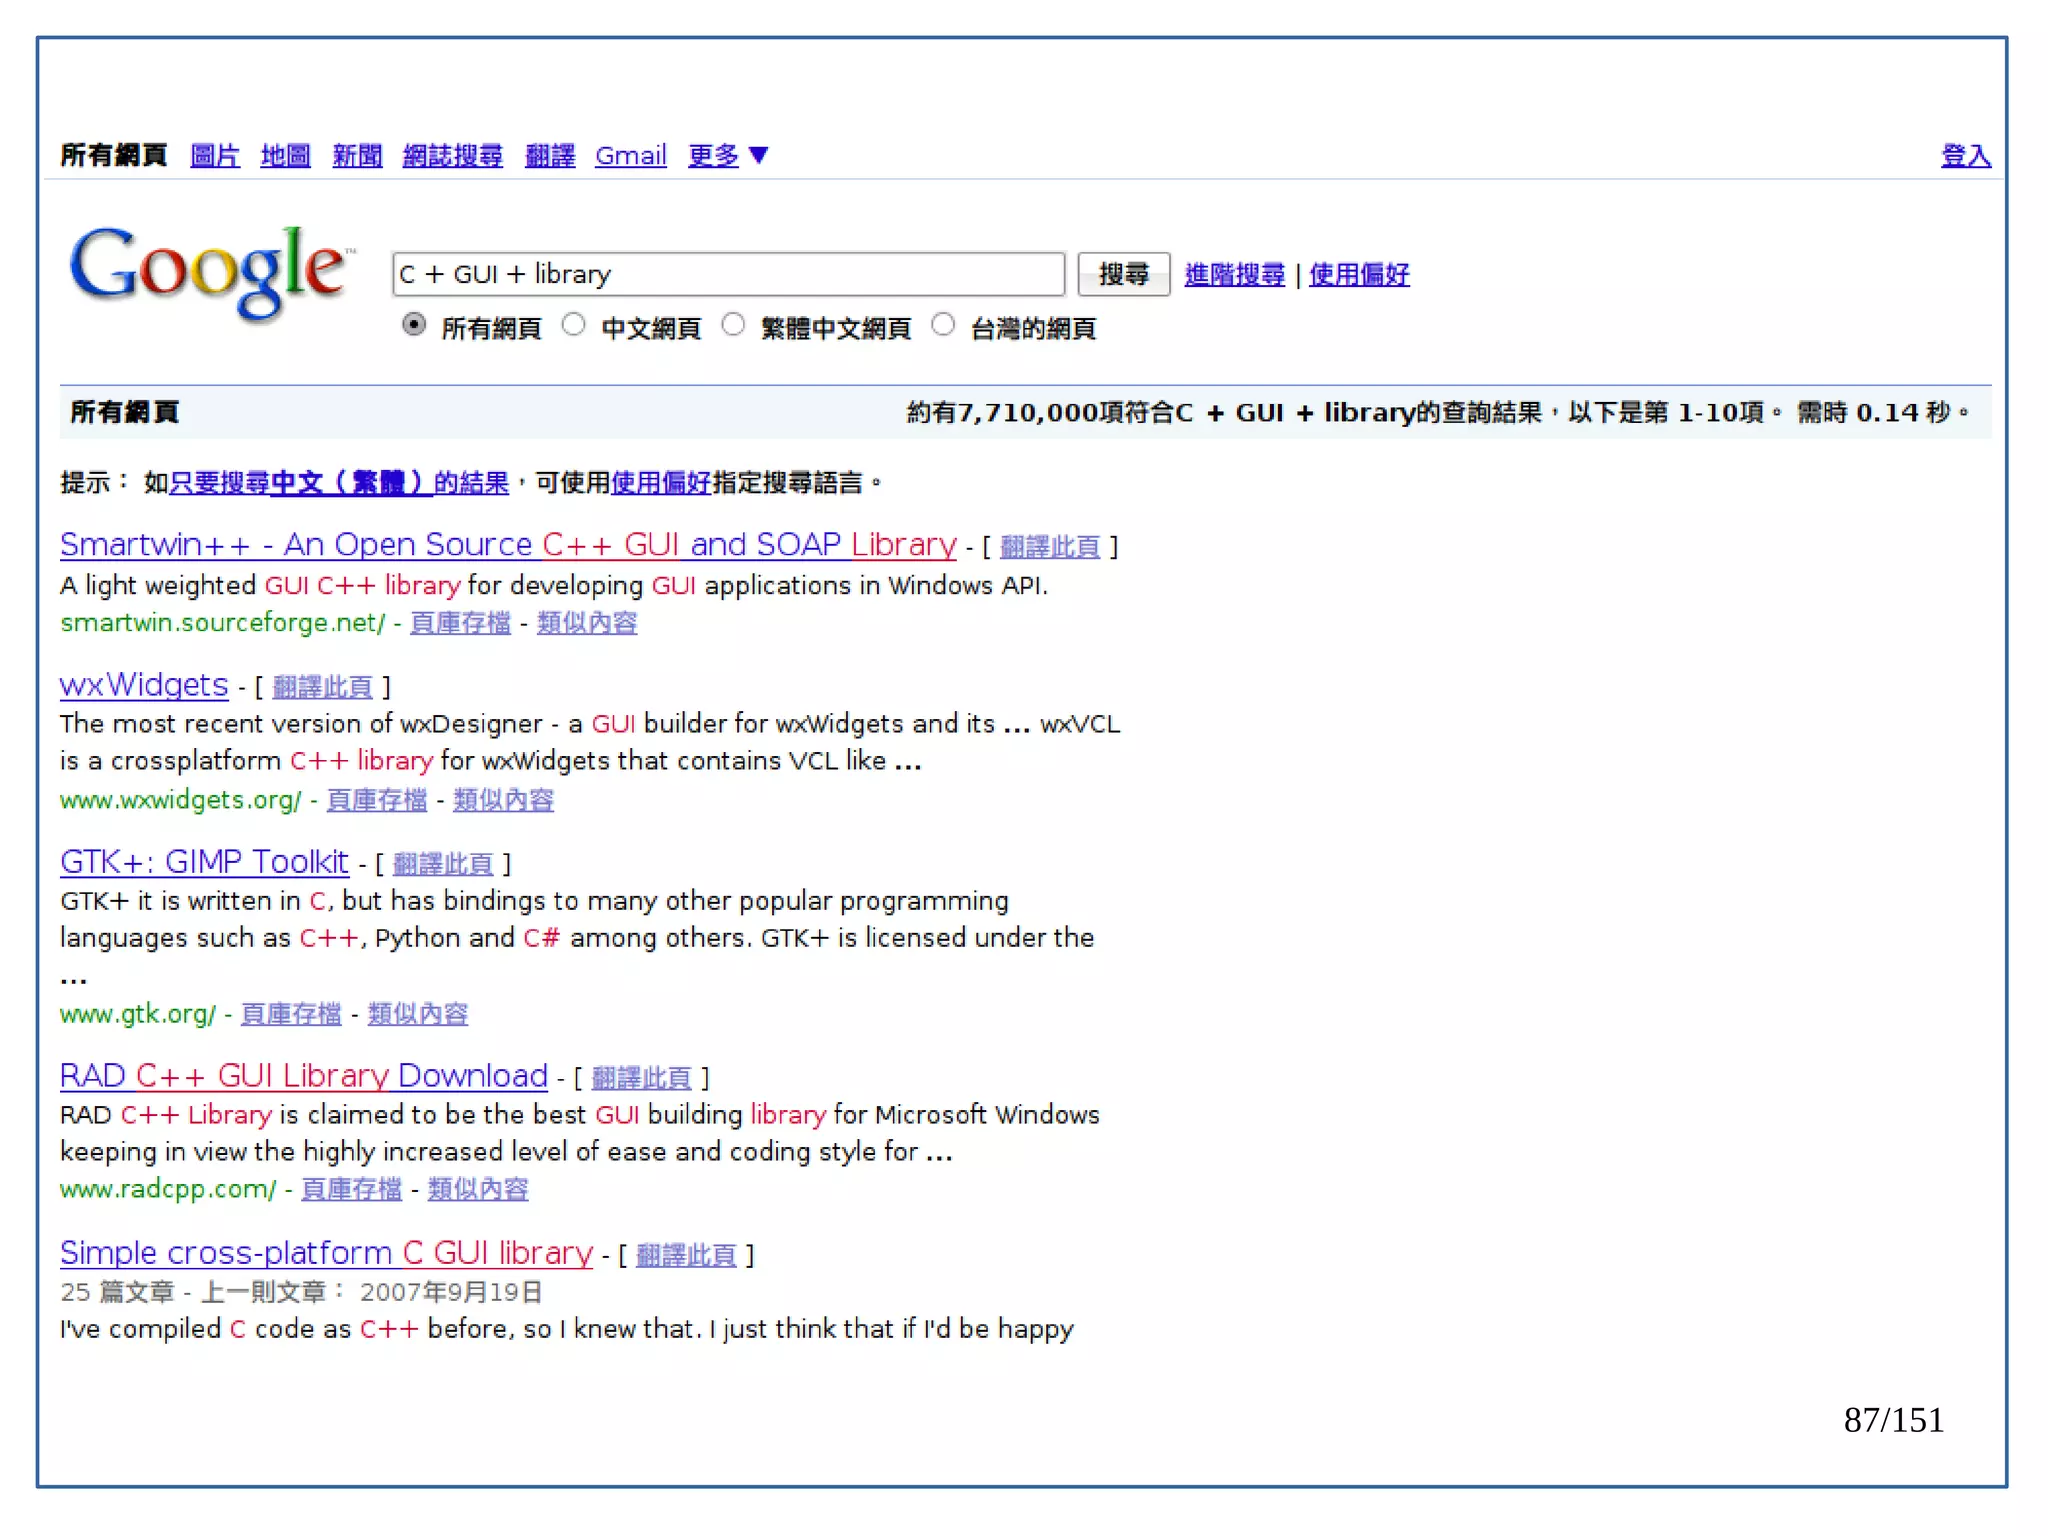Open the 圖片 images tab

pos(215,156)
